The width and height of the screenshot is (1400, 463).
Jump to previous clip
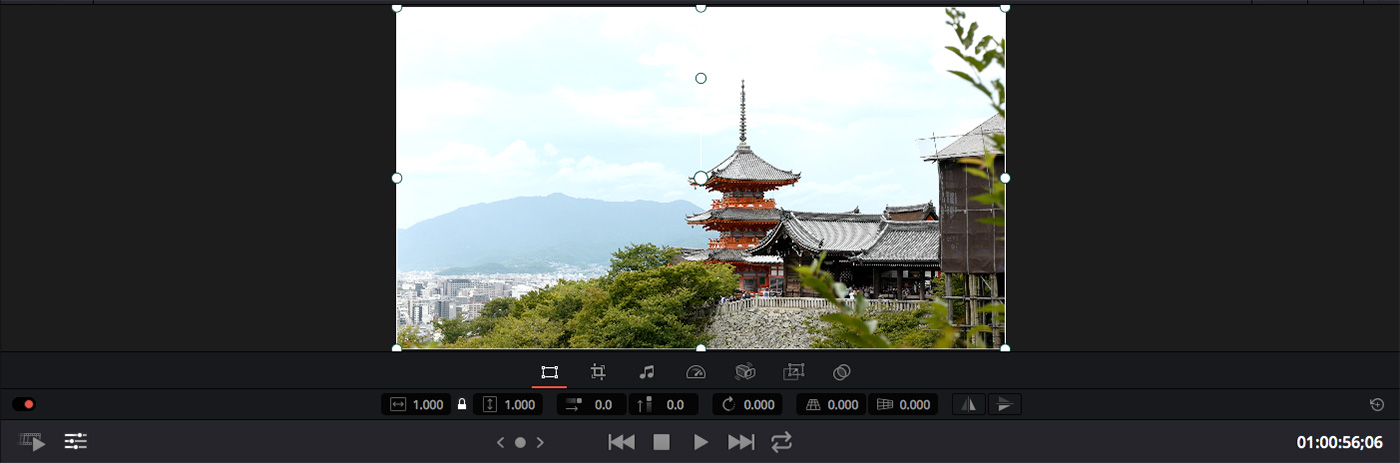tap(621, 442)
